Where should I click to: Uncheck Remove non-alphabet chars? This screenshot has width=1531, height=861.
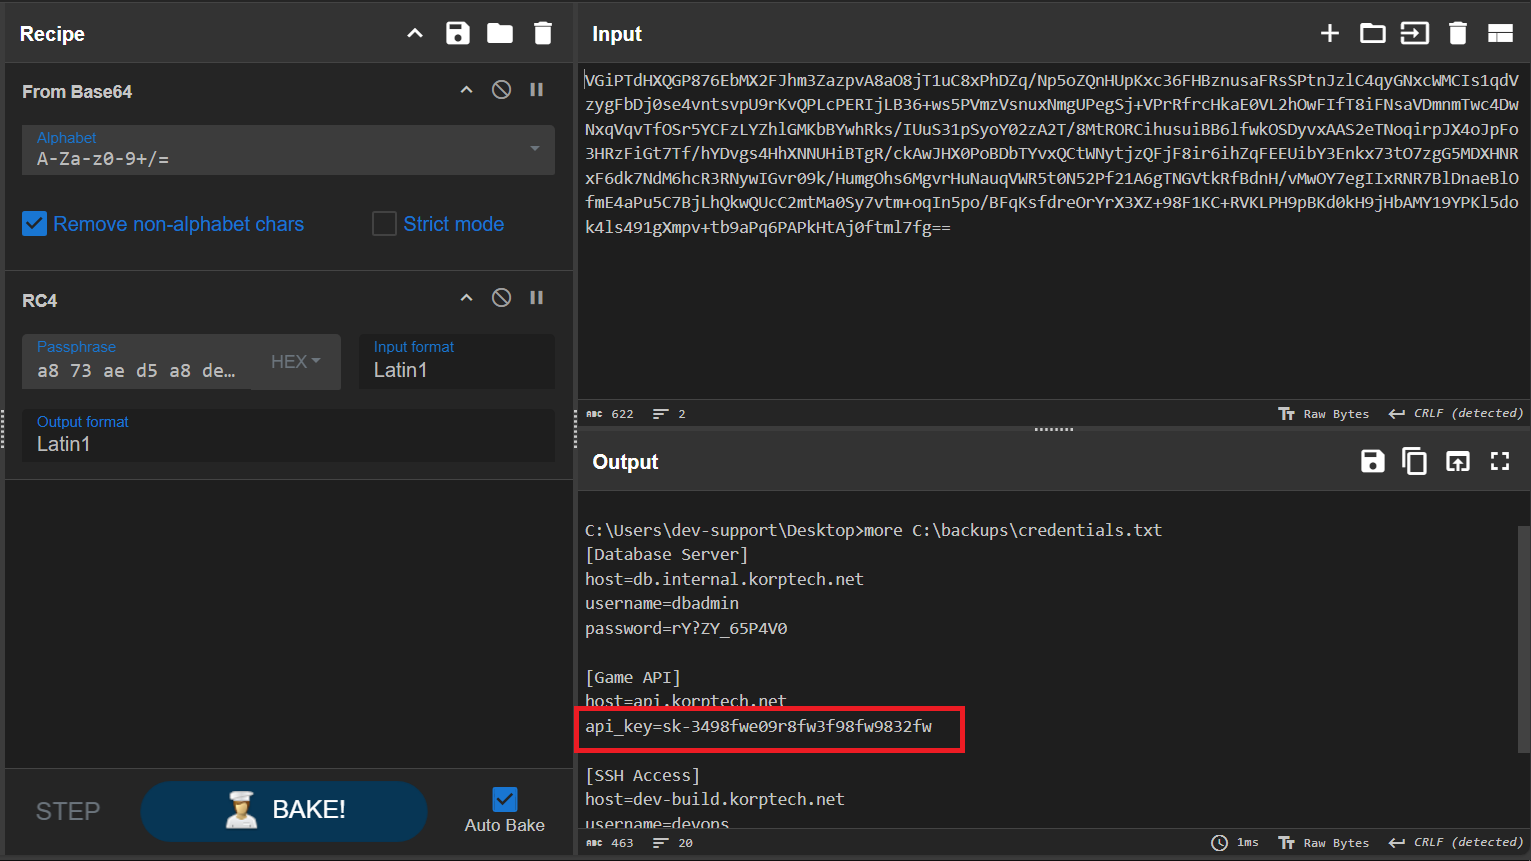[x=35, y=224]
